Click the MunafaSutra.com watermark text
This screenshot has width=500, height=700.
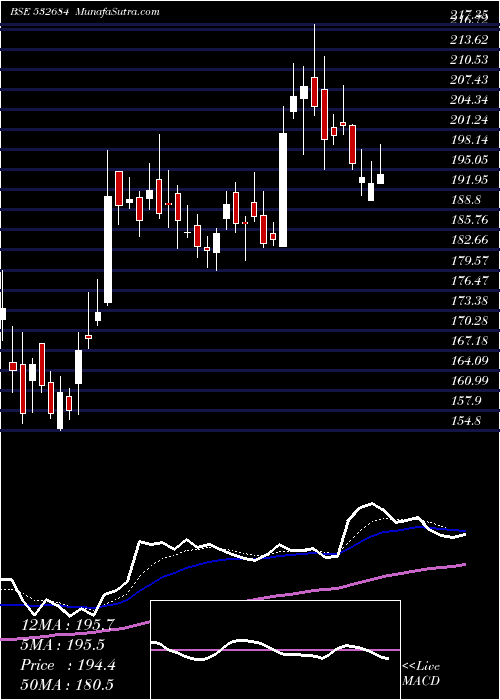(x=118, y=11)
